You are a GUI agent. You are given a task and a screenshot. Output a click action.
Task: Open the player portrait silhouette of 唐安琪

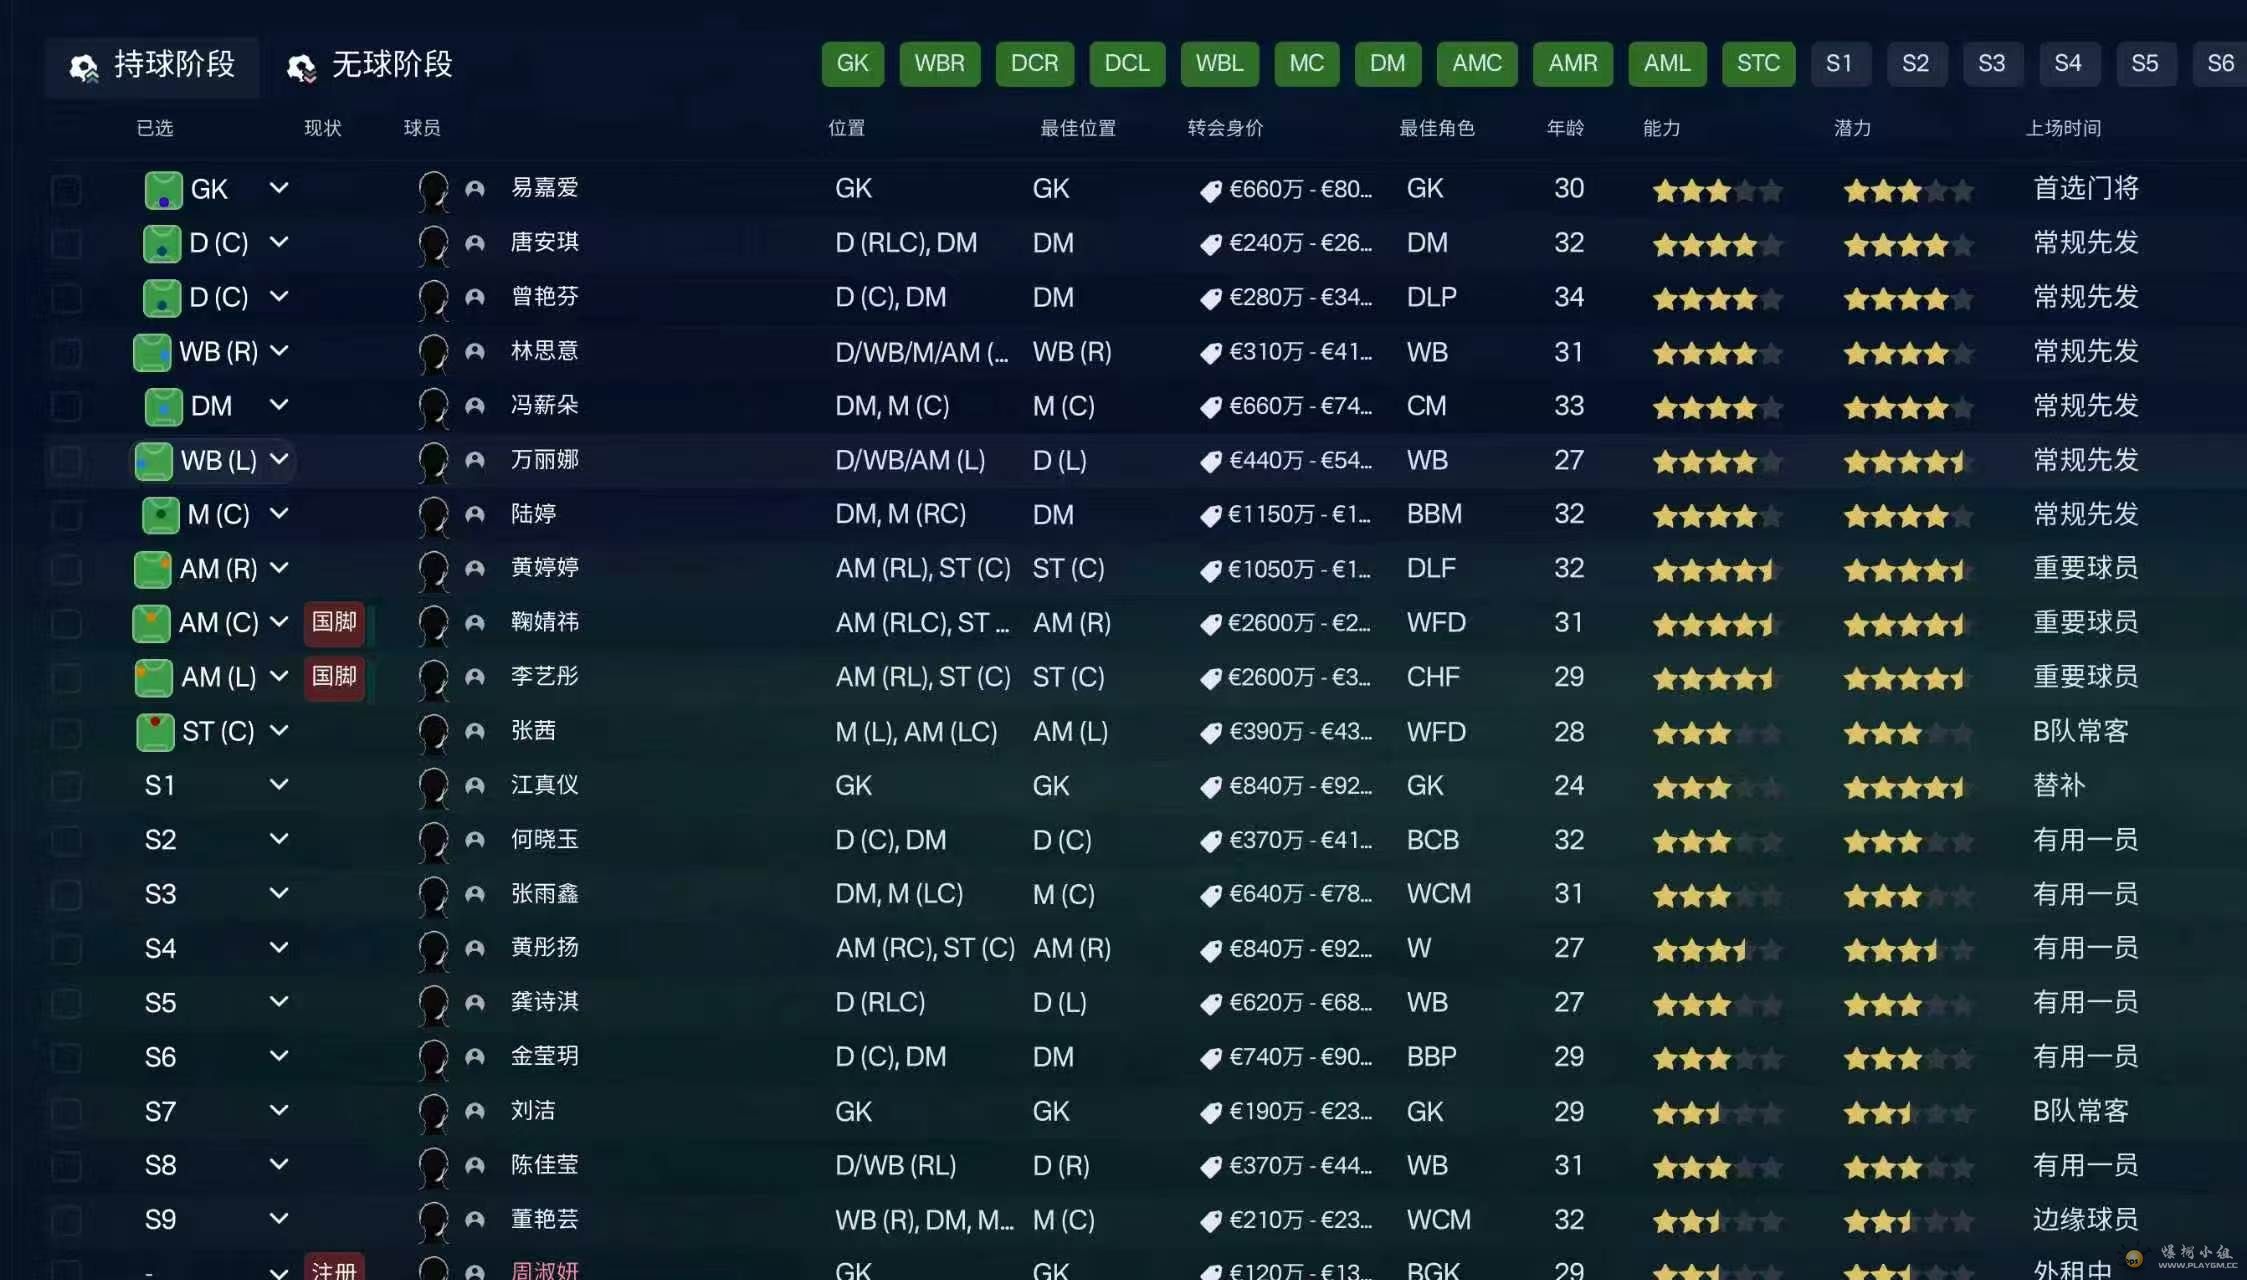pyautogui.click(x=433, y=244)
